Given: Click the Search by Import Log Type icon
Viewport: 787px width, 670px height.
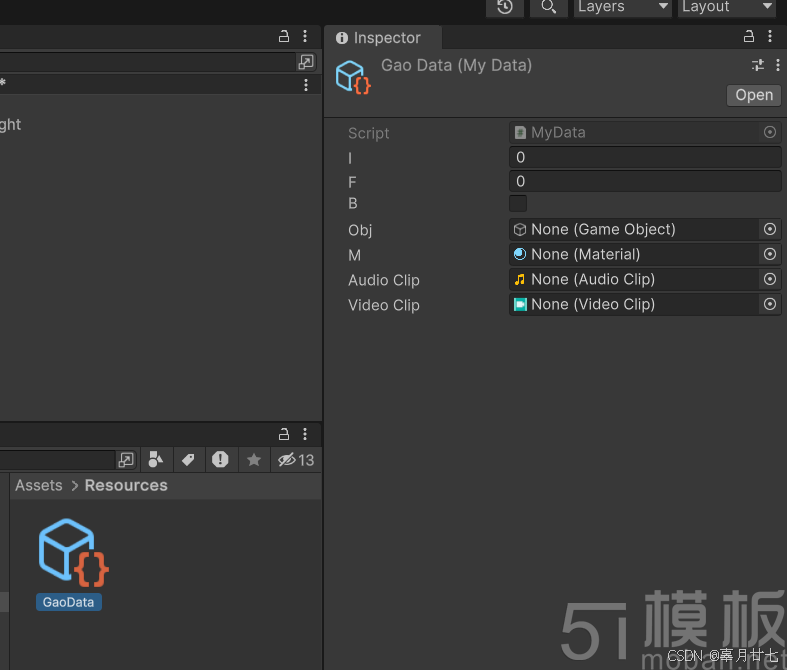Looking at the screenshot, I should point(220,459).
